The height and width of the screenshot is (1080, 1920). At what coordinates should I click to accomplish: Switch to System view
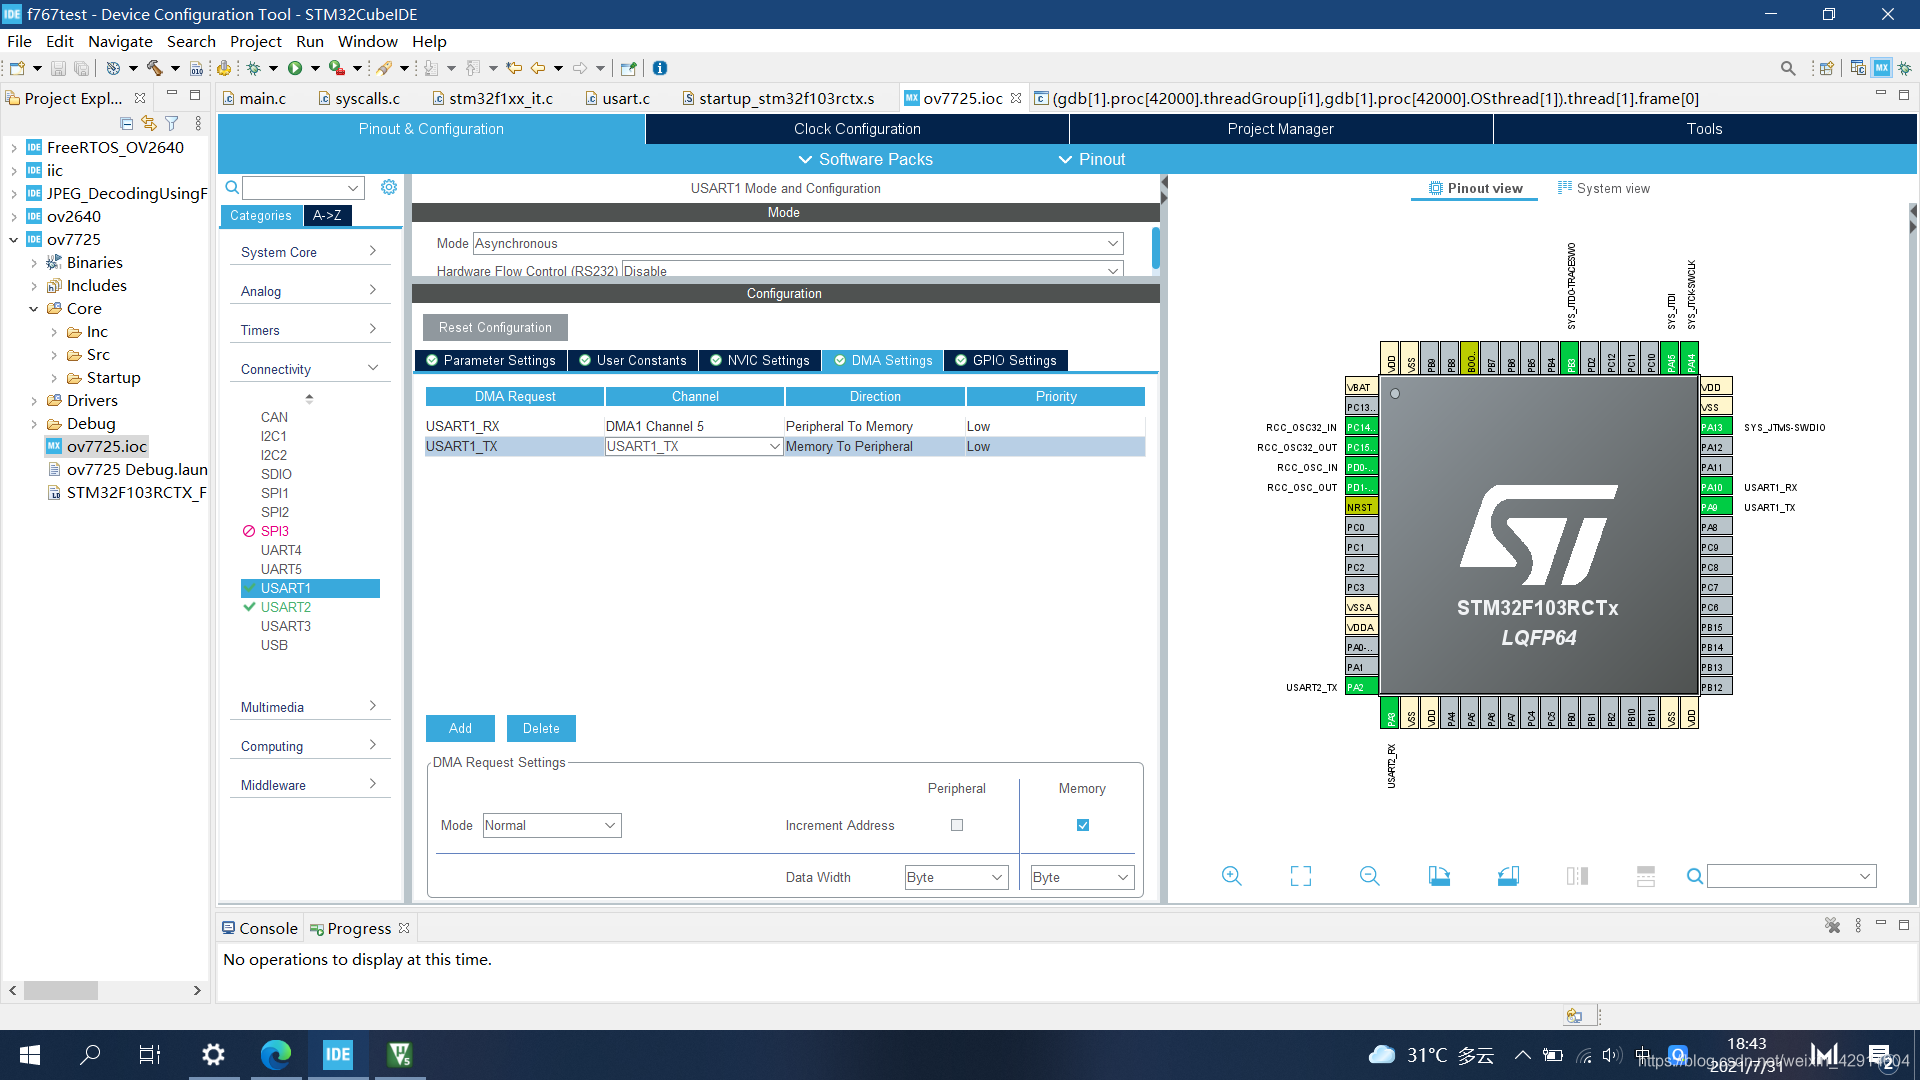tap(1603, 188)
